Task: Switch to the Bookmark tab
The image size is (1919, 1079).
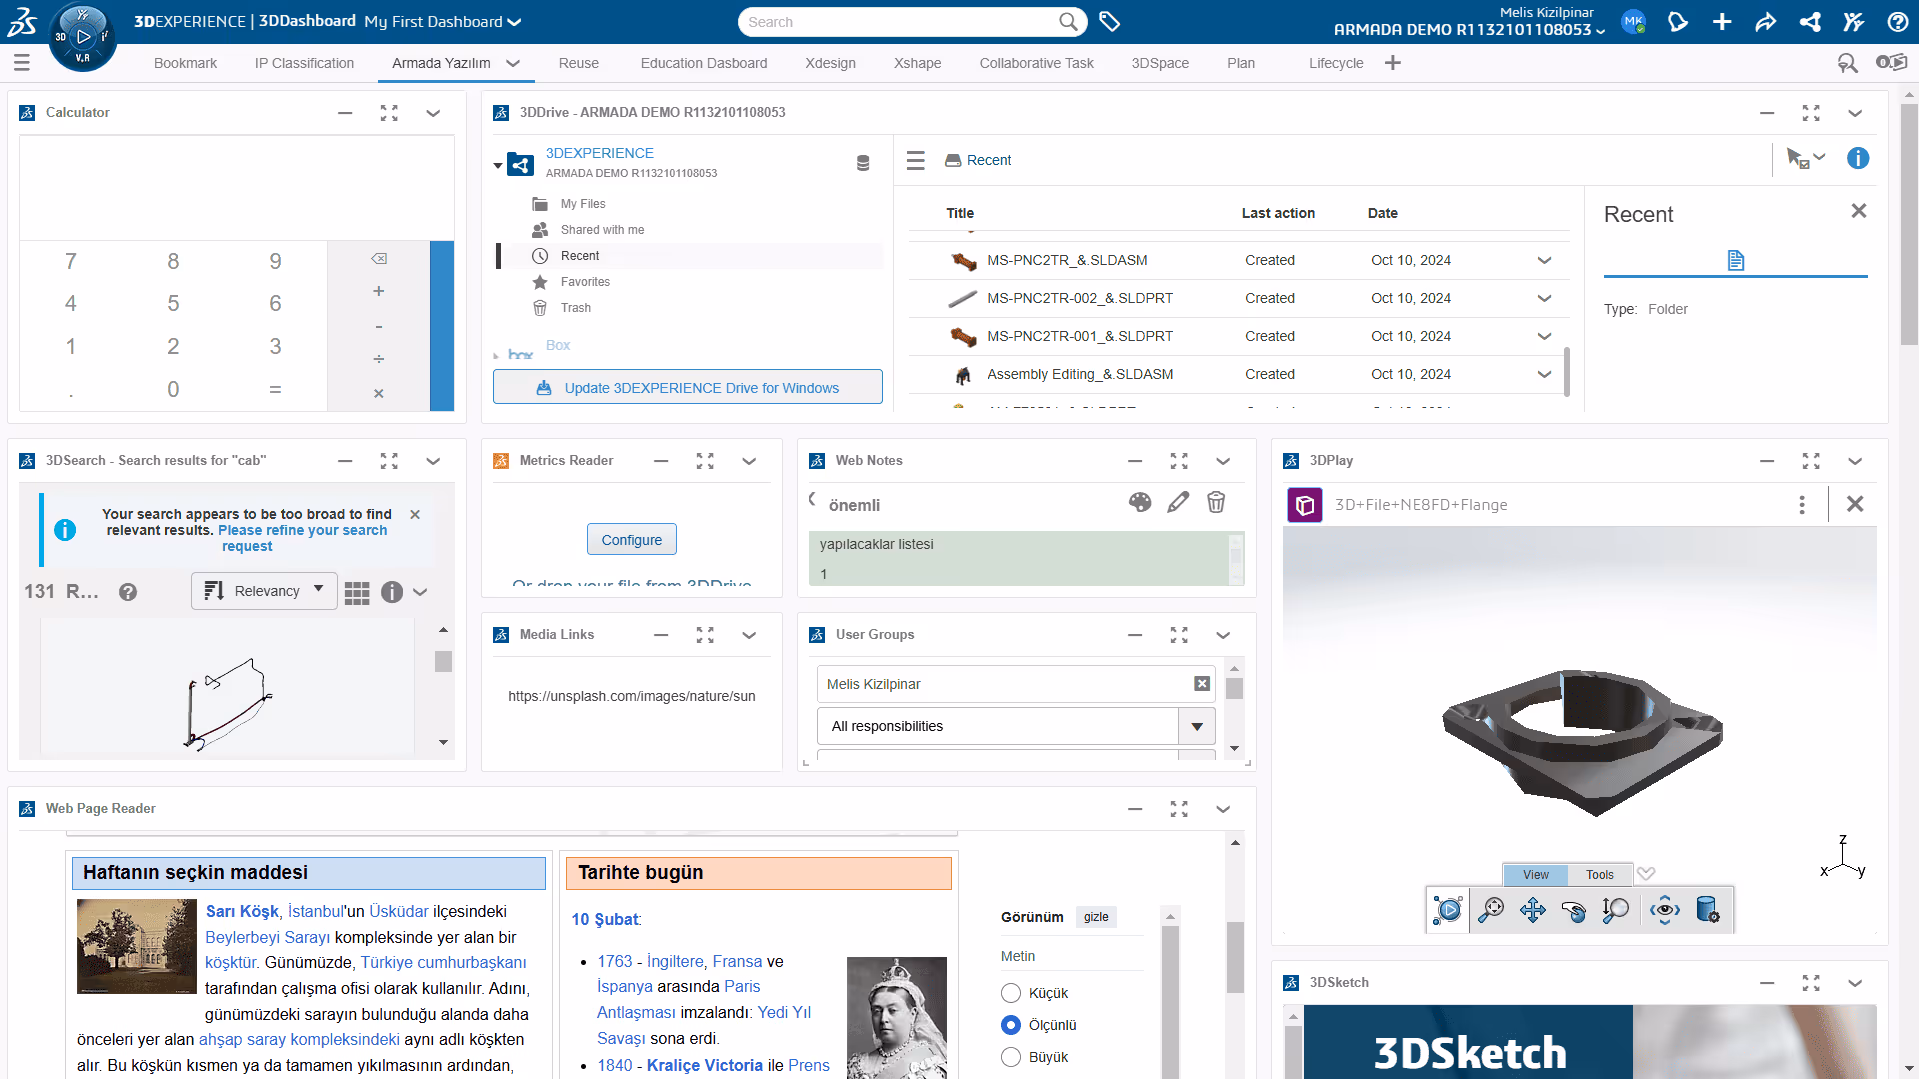Action: [185, 63]
